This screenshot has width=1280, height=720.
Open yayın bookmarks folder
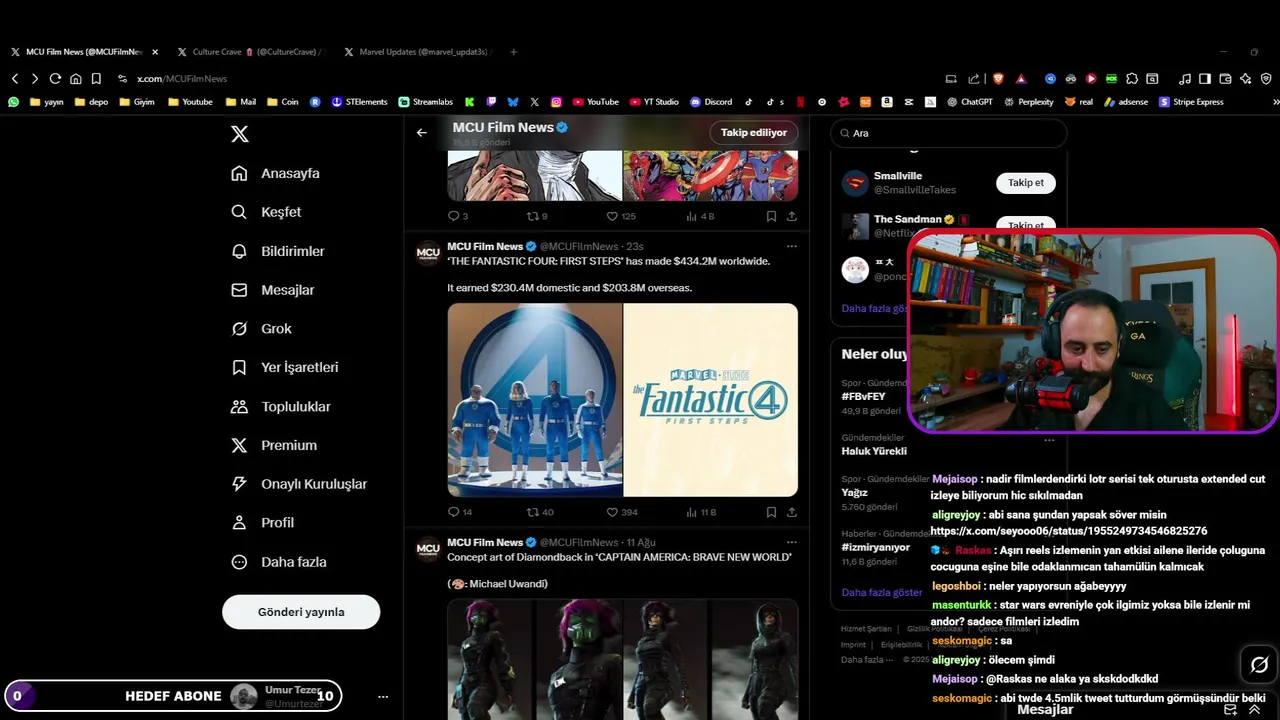click(47, 102)
